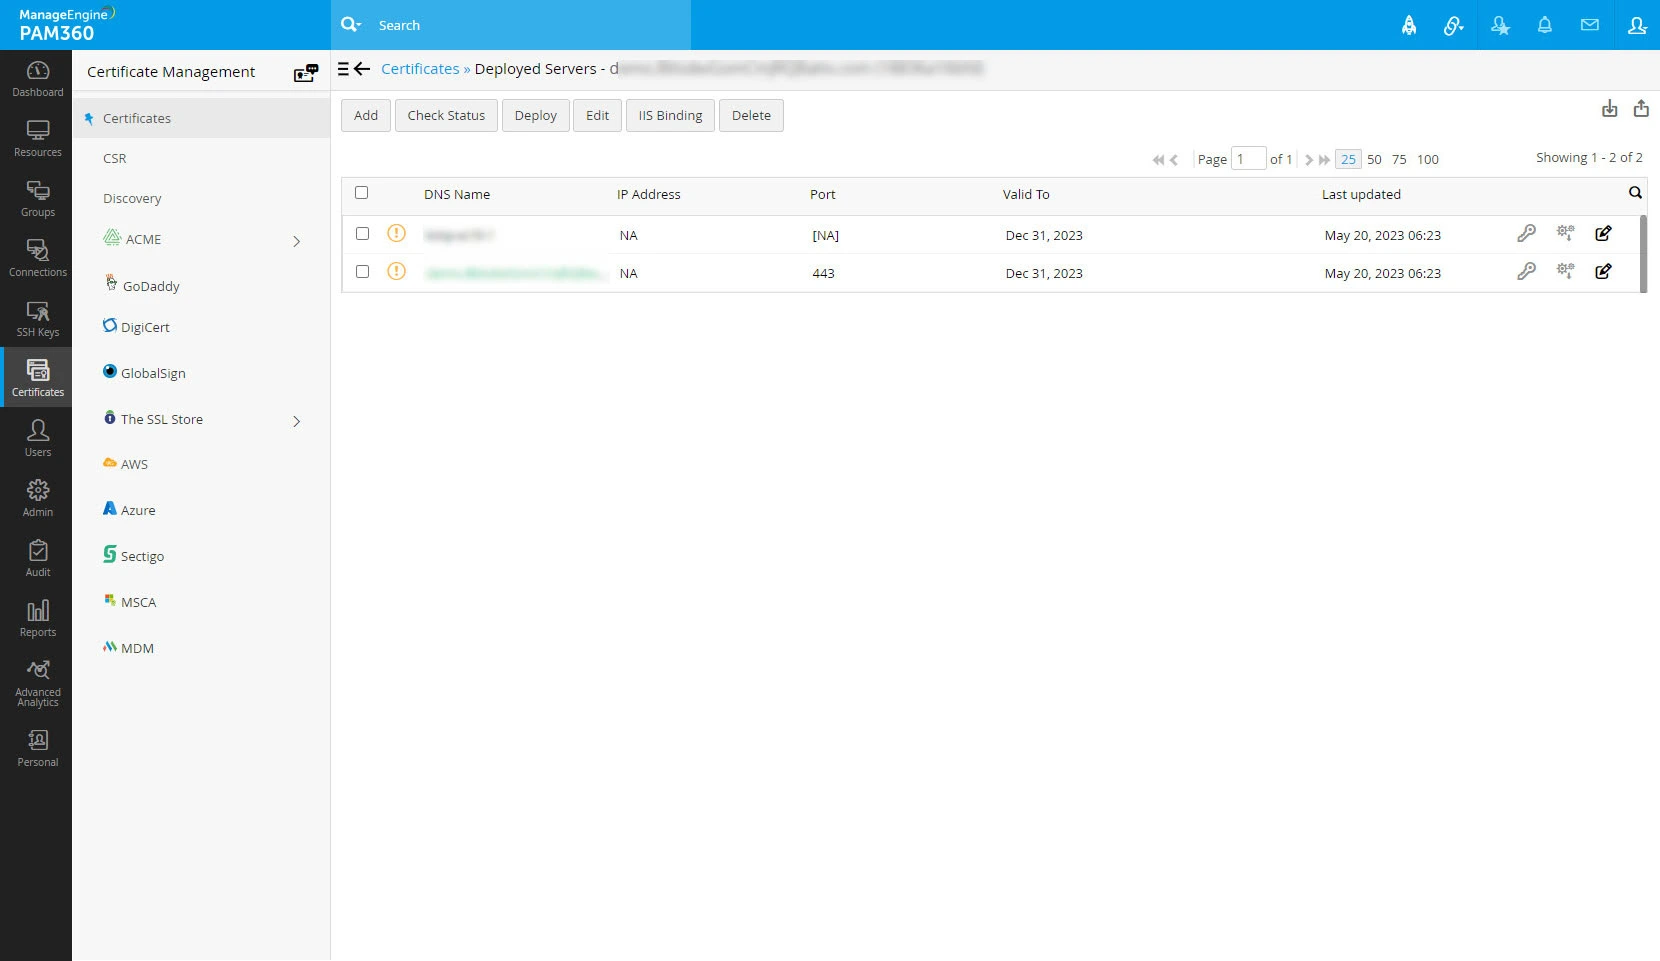Open SSH Keys in the left navigation
The width and height of the screenshot is (1660, 961).
38,318
